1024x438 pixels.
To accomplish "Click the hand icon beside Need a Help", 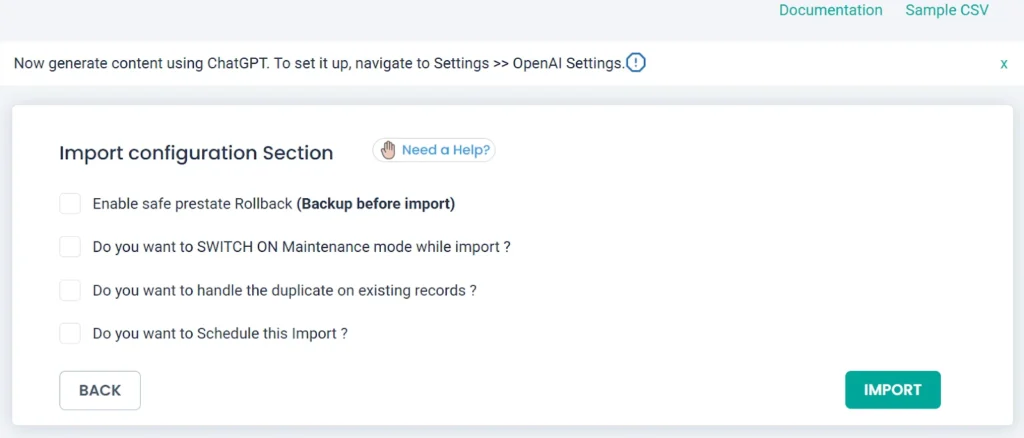I will click(x=388, y=150).
